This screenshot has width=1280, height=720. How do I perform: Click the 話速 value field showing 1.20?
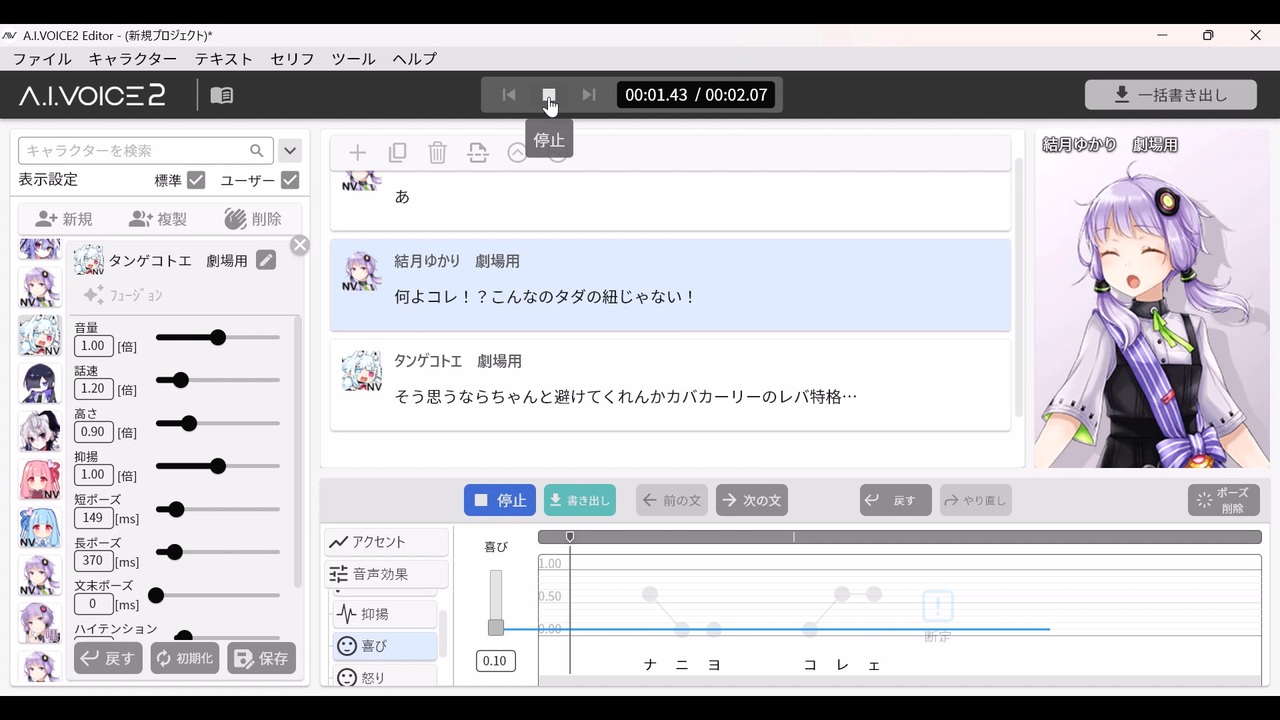click(x=93, y=389)
